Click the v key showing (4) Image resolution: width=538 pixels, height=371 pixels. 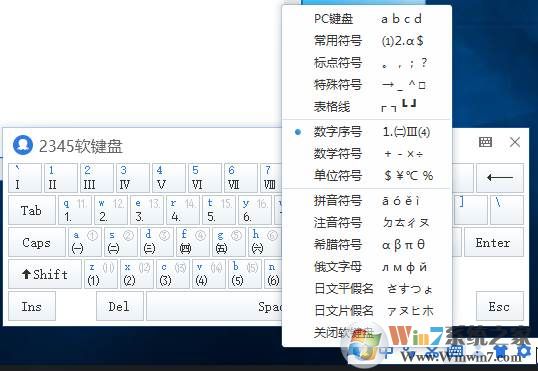(209, 274)
